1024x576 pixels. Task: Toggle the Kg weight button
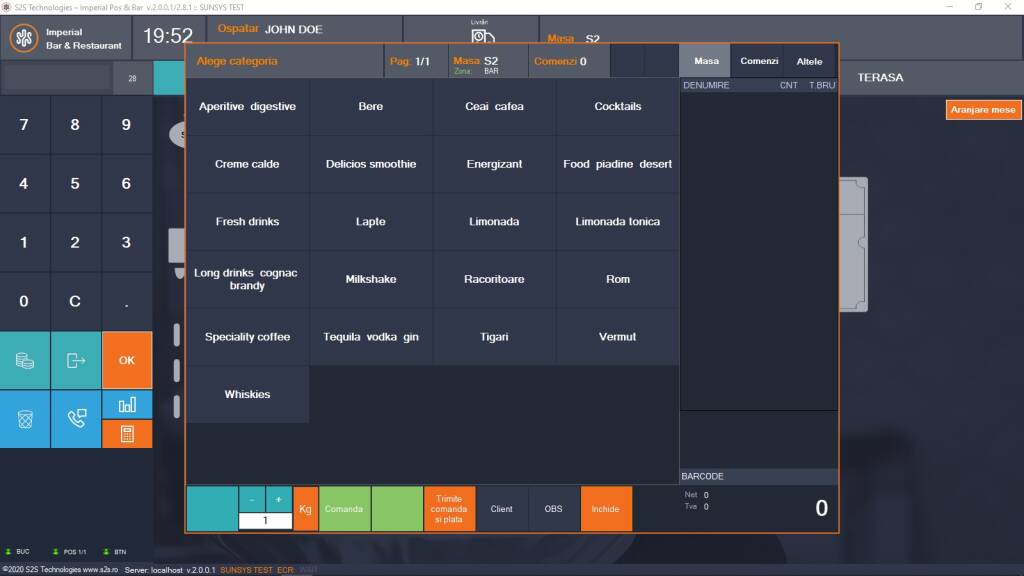click(x=306, y=509)
